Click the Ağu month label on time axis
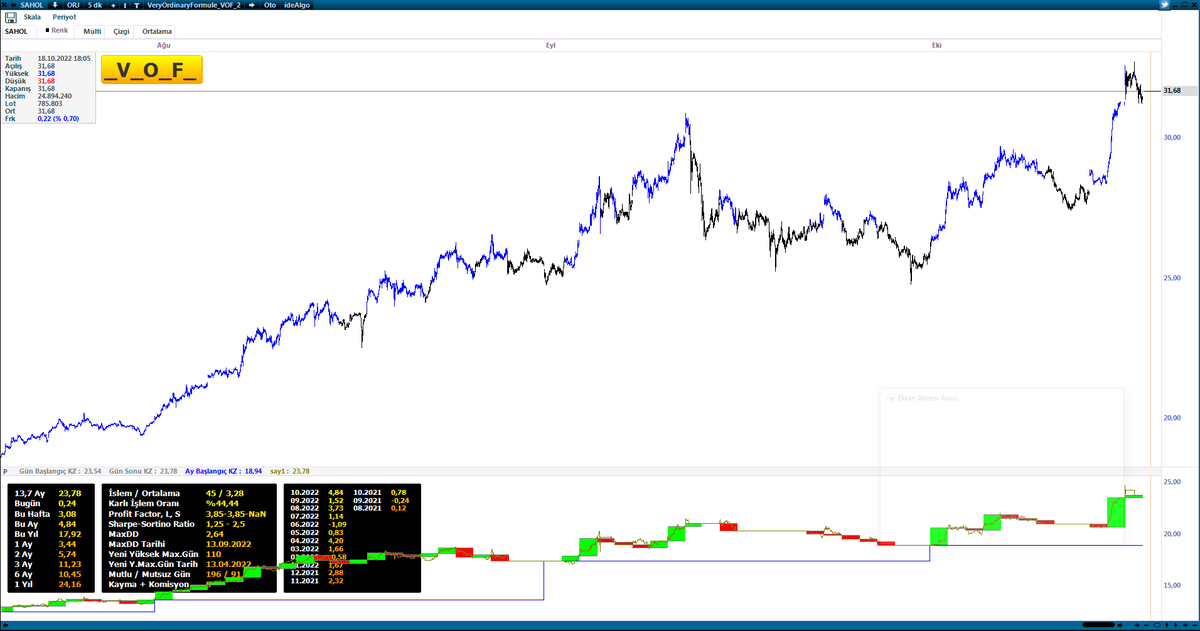The height and width of the screenshot is (631, 1200). [x=163, y=45]
